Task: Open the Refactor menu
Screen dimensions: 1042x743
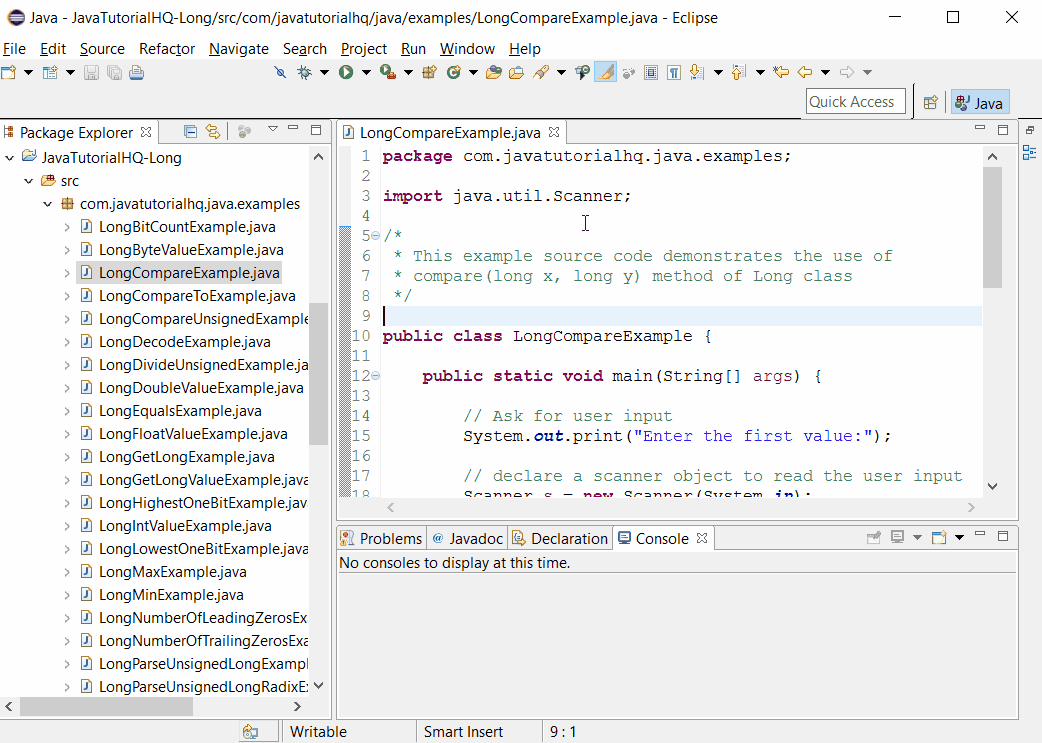Action: (166, 48)
